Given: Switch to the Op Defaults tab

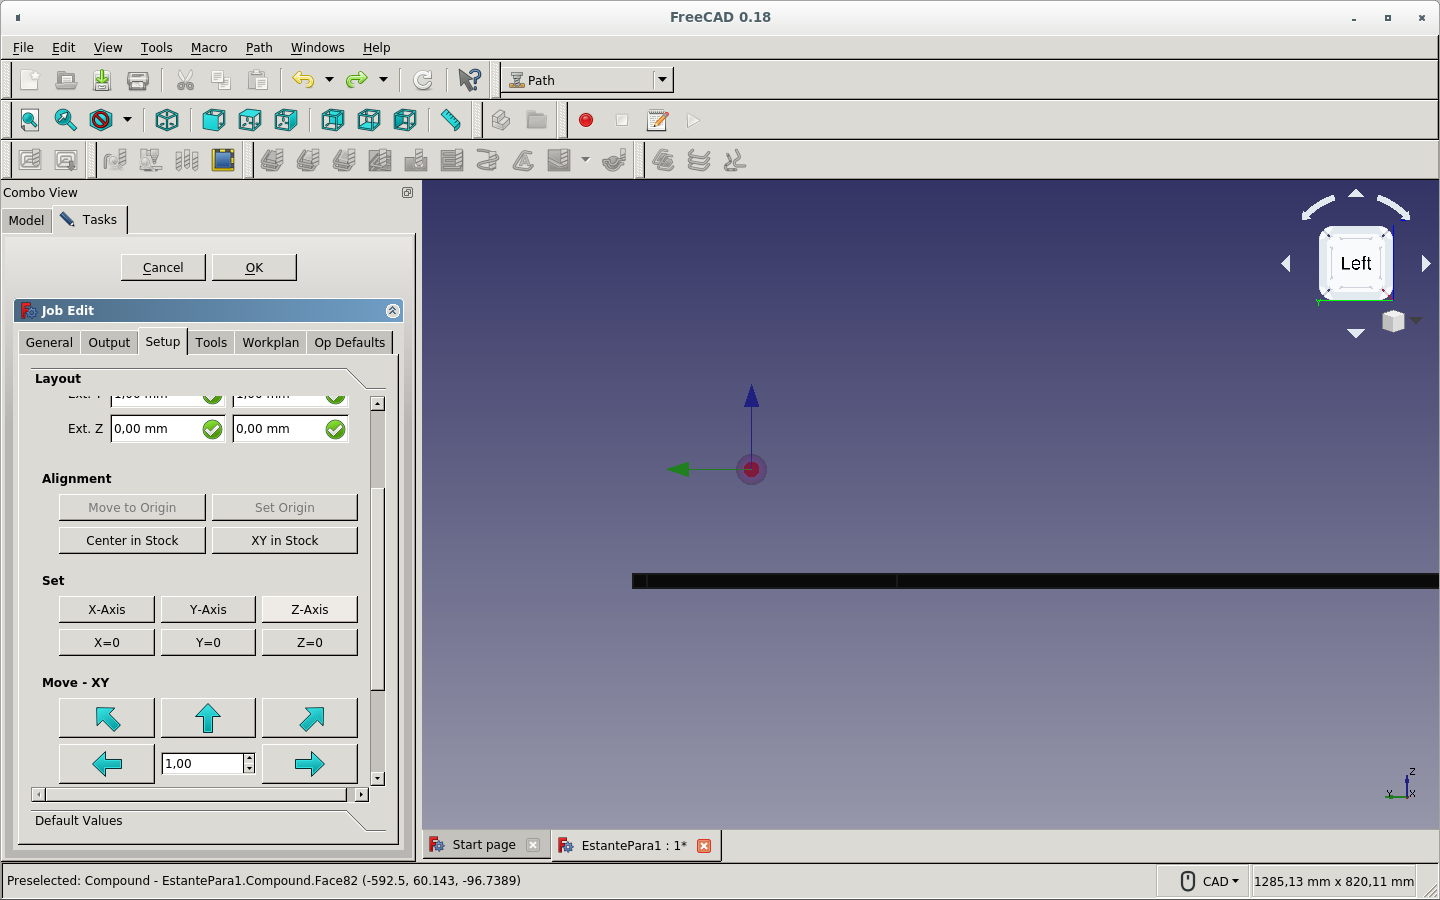Looking at the screenshot, I should pos(349,342).
